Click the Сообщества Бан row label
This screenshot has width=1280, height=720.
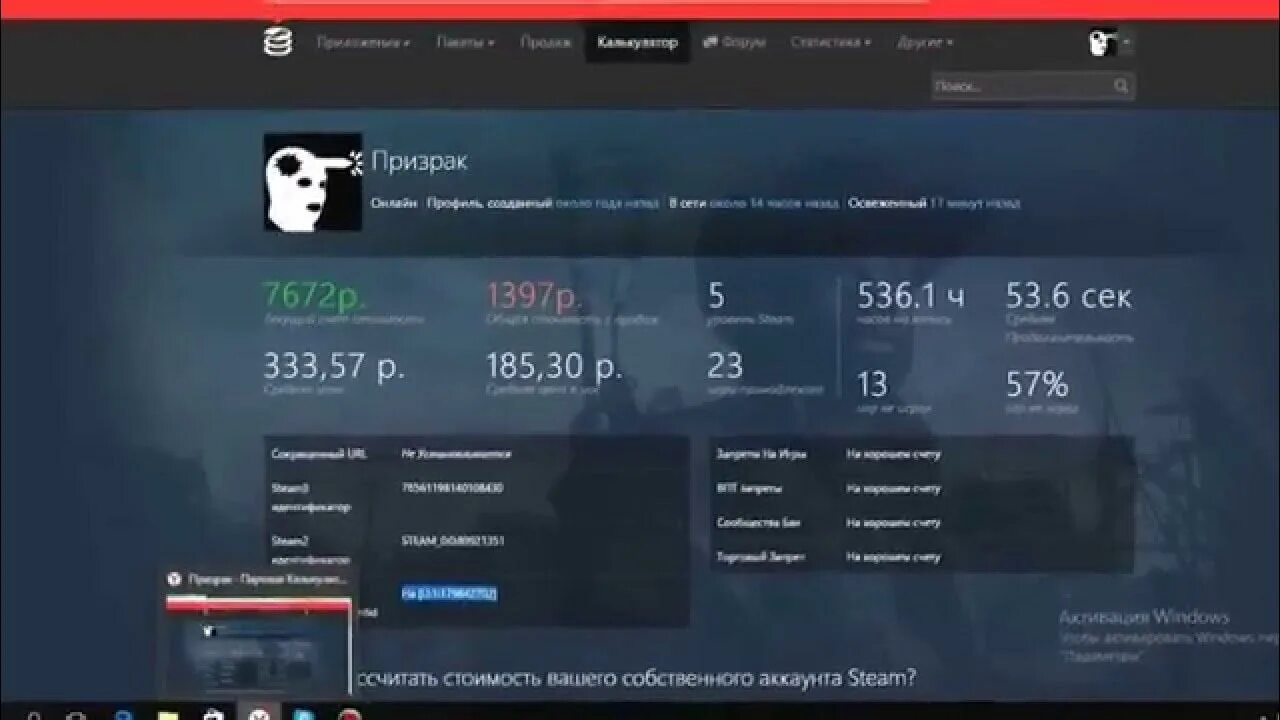pos(759,522)
